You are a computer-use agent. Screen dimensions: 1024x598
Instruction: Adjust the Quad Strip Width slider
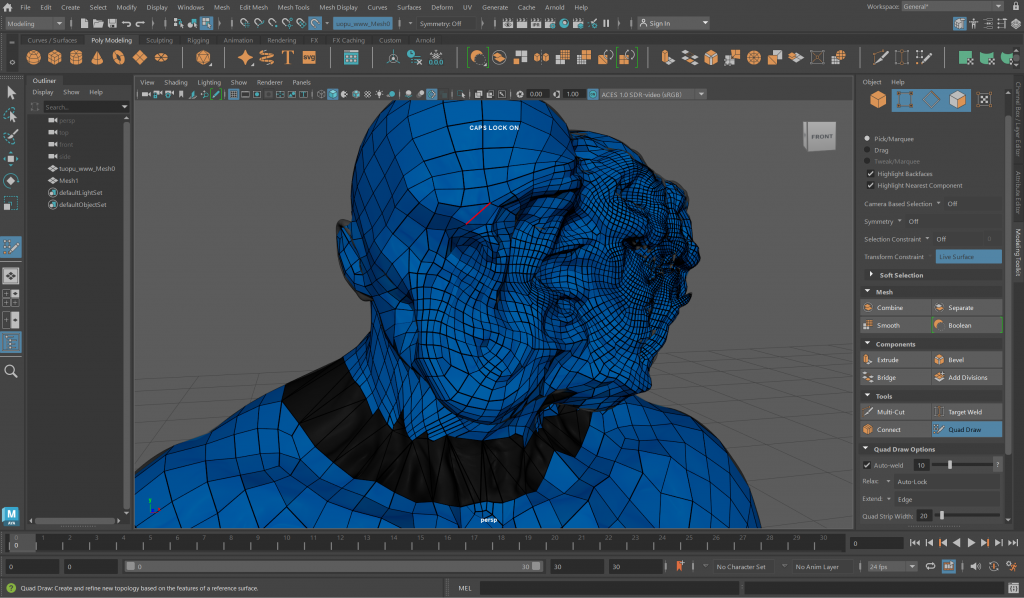coord(941,515)
